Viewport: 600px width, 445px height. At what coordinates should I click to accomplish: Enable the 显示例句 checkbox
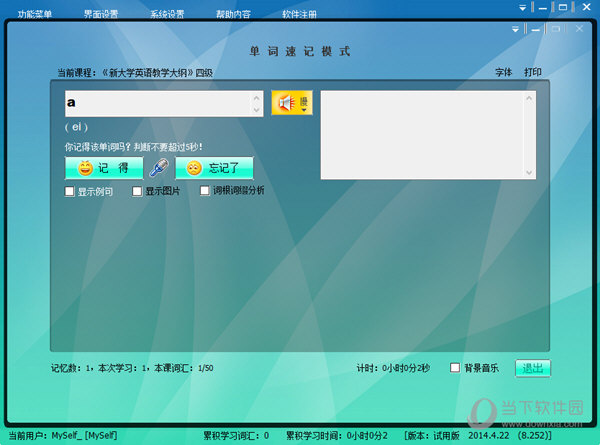pyautogui.click(x=69, y=191)
